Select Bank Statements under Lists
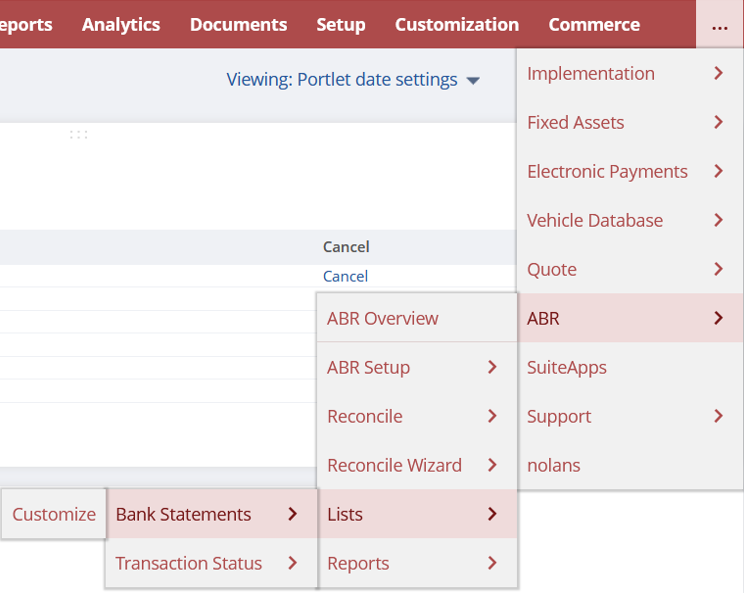The height and width of the screenshot is (593, 744). pos(209,515)
